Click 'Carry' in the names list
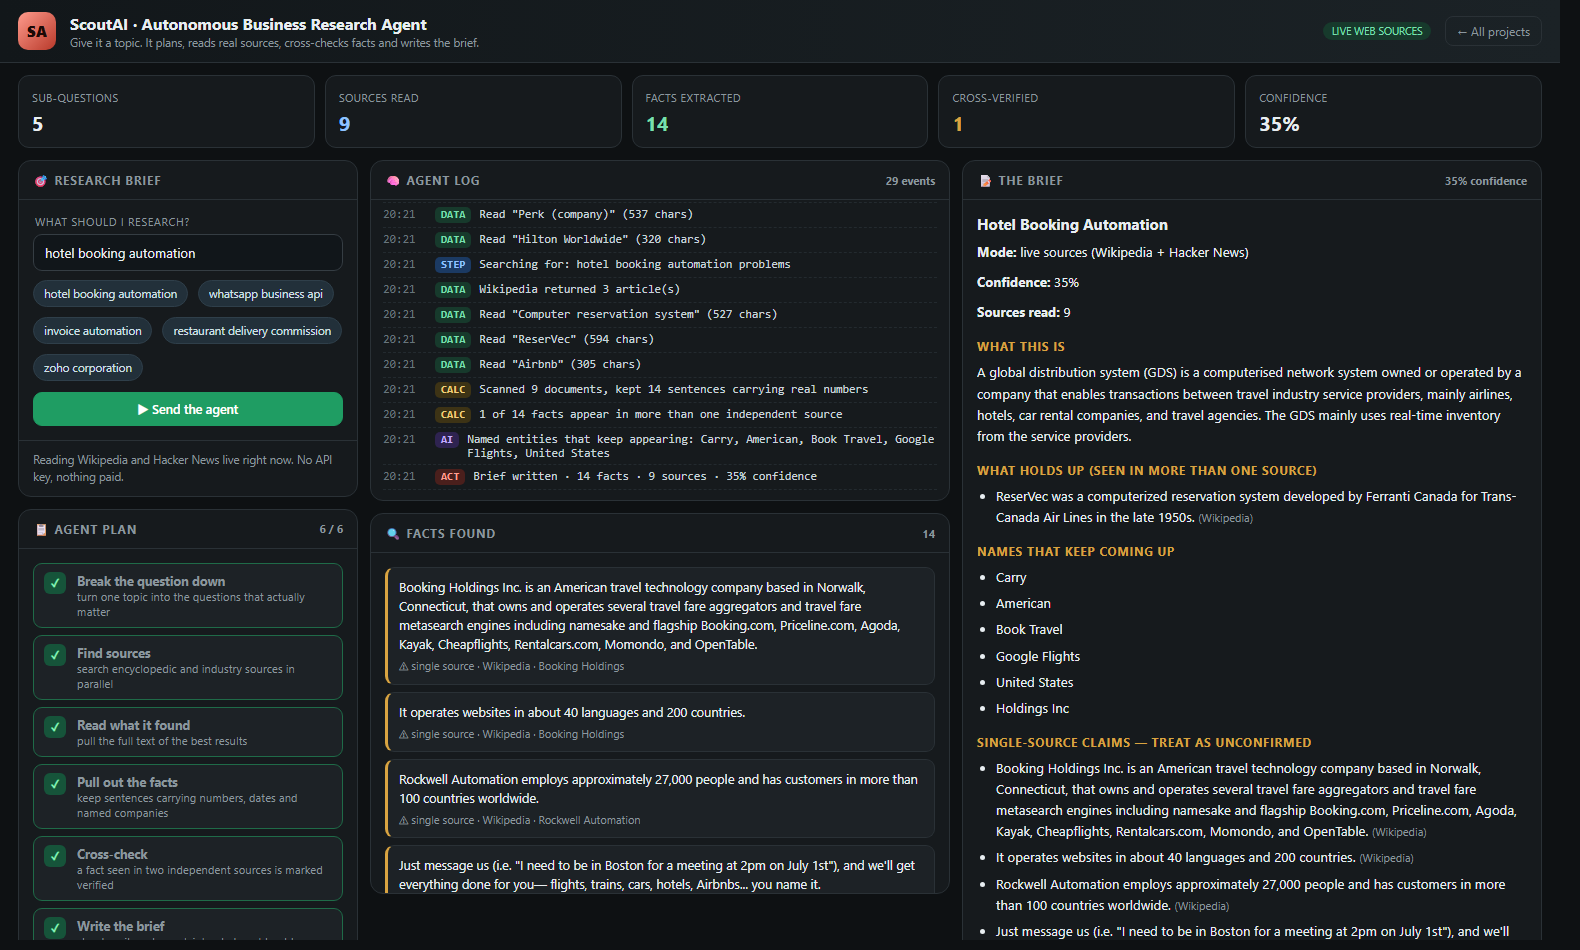 (x=1011, y=578)
